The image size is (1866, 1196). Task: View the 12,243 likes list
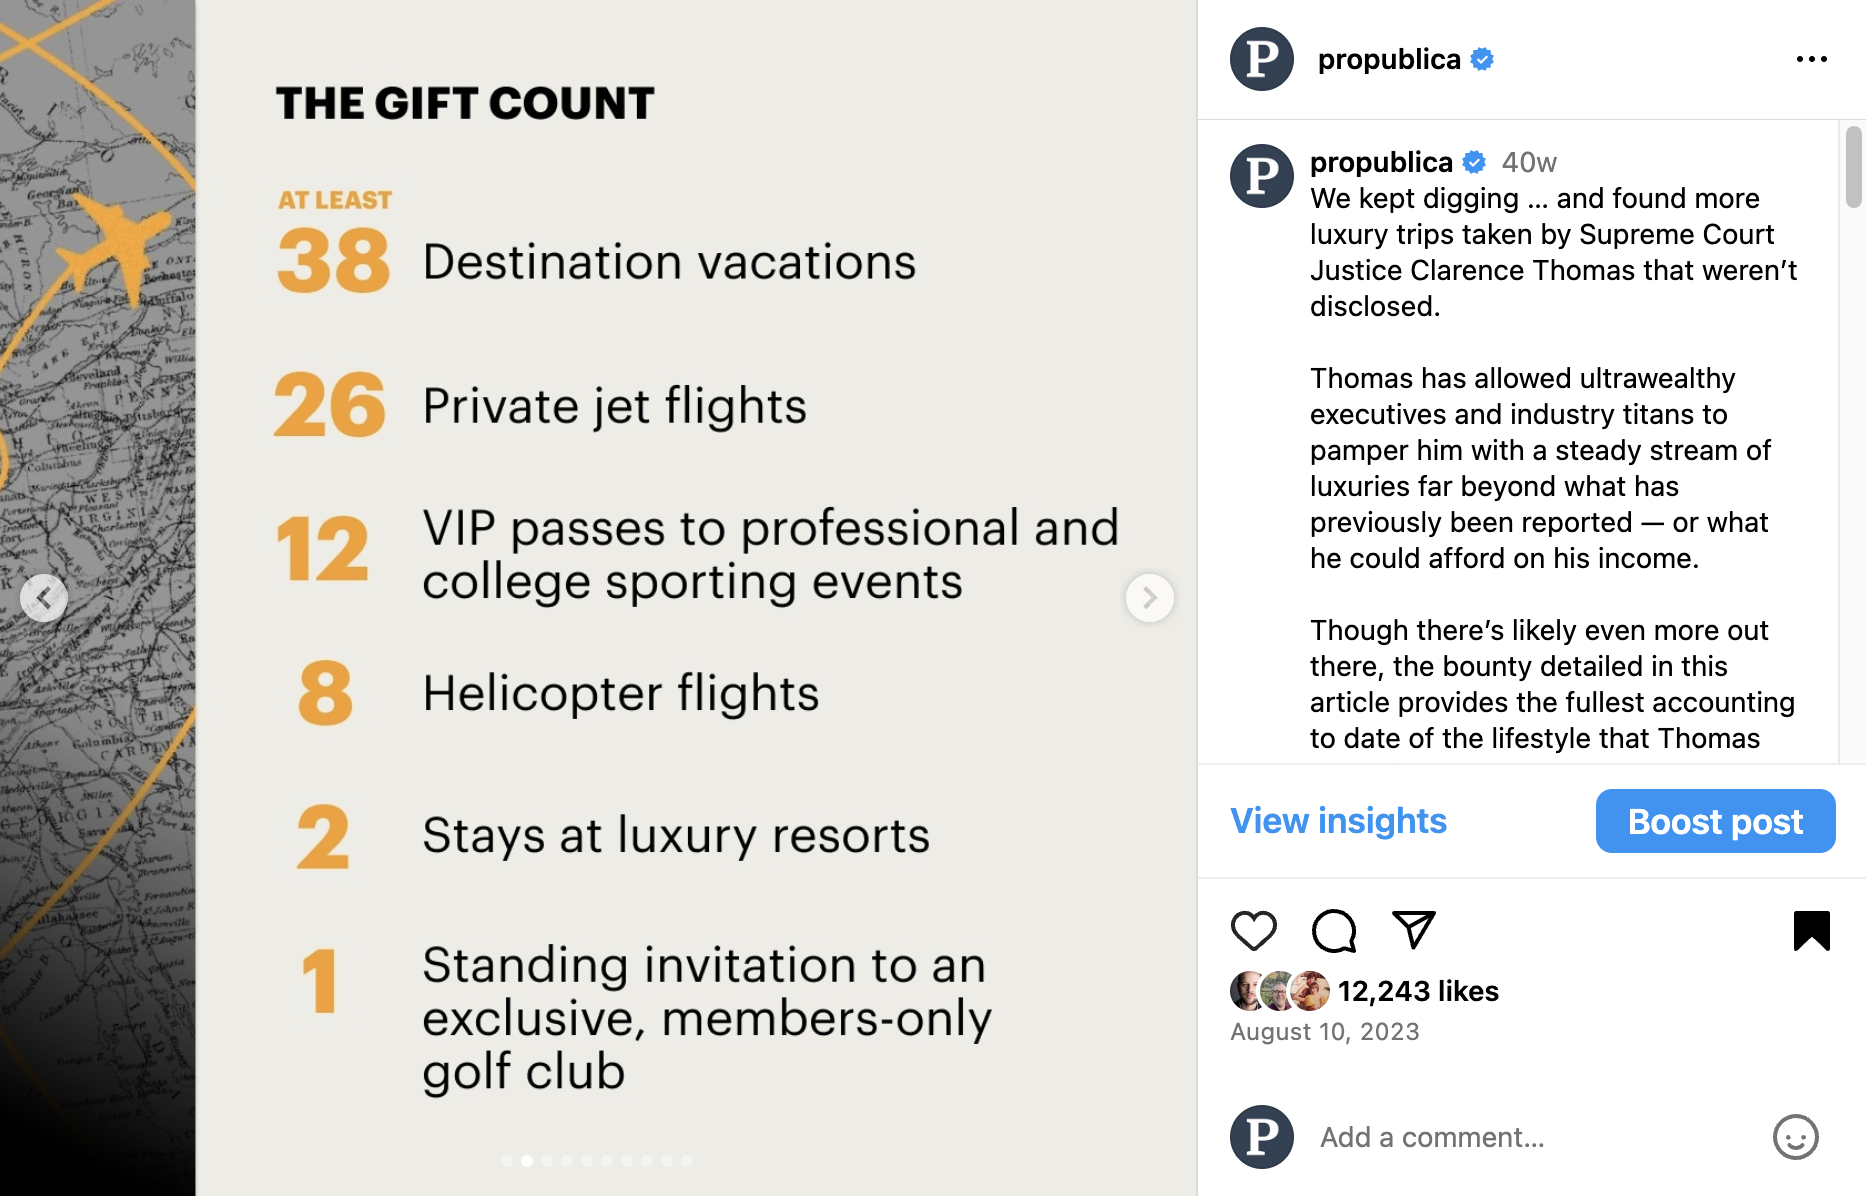[1418, 991]
